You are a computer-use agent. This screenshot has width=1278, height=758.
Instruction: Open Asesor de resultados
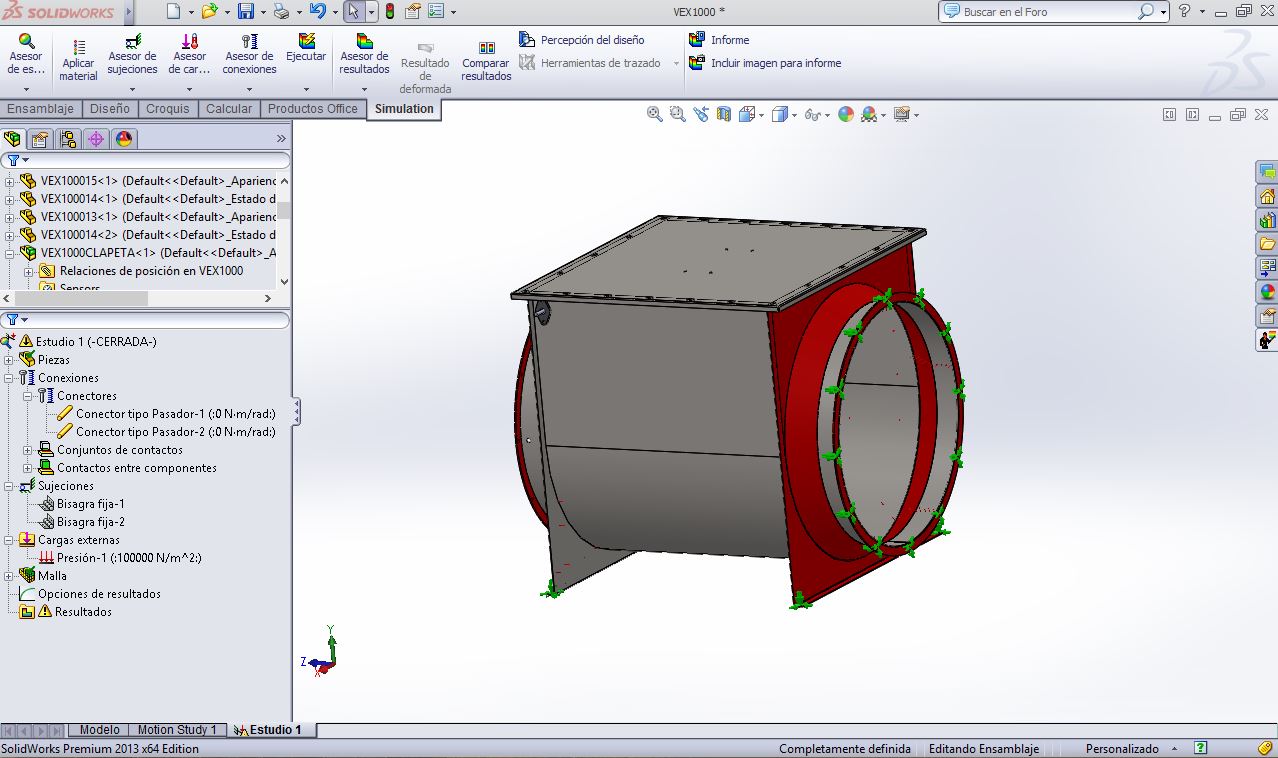[364, 55]
